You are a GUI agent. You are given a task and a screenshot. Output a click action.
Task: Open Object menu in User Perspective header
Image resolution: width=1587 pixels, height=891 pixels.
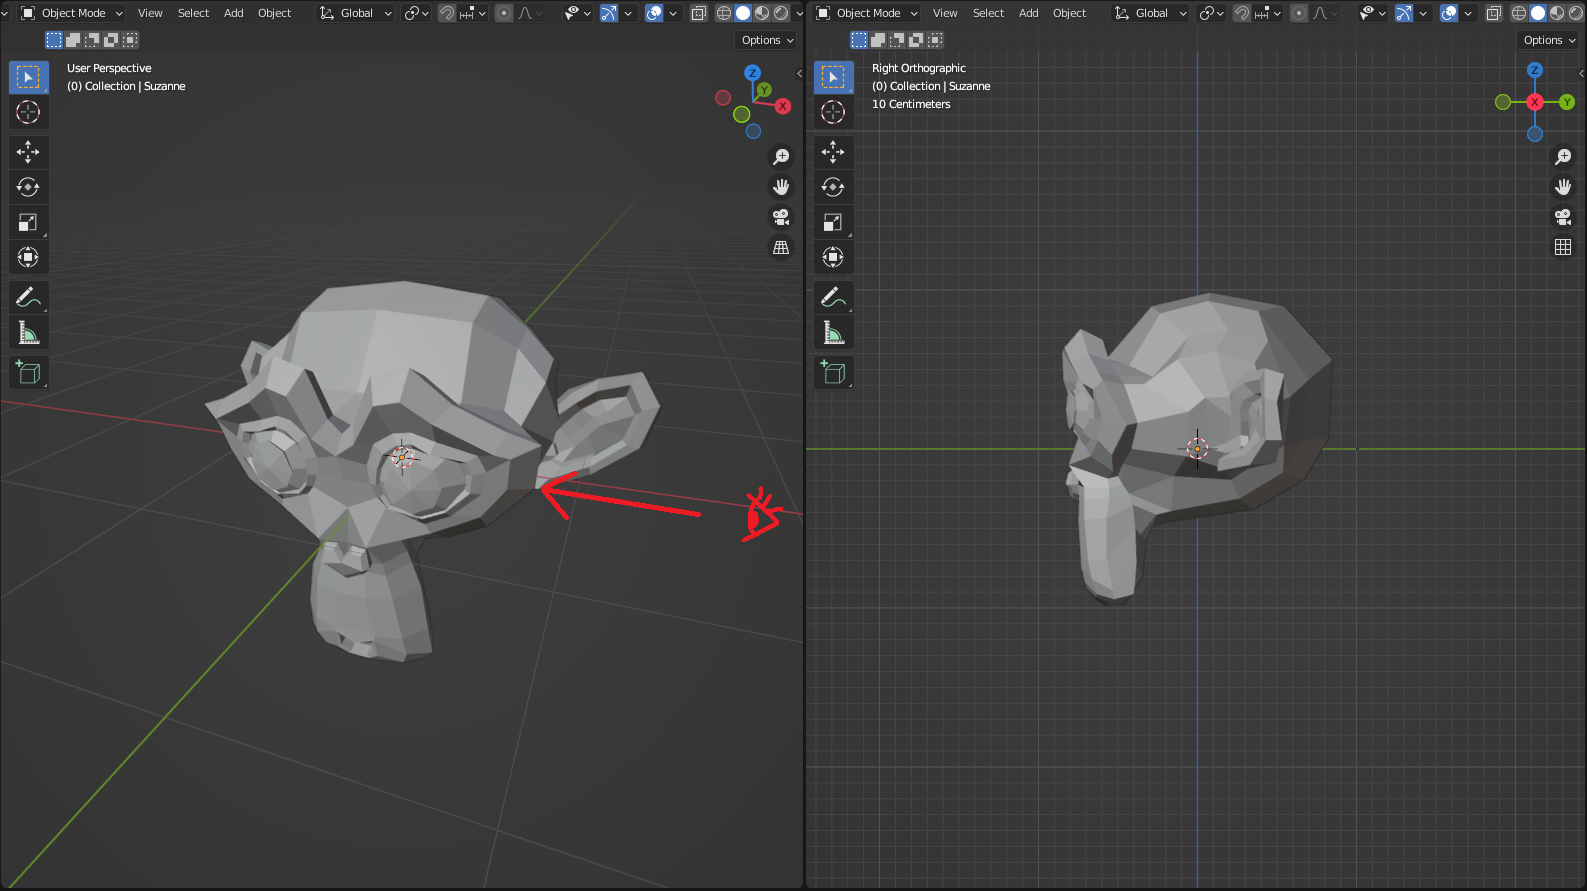click(274, 13)
